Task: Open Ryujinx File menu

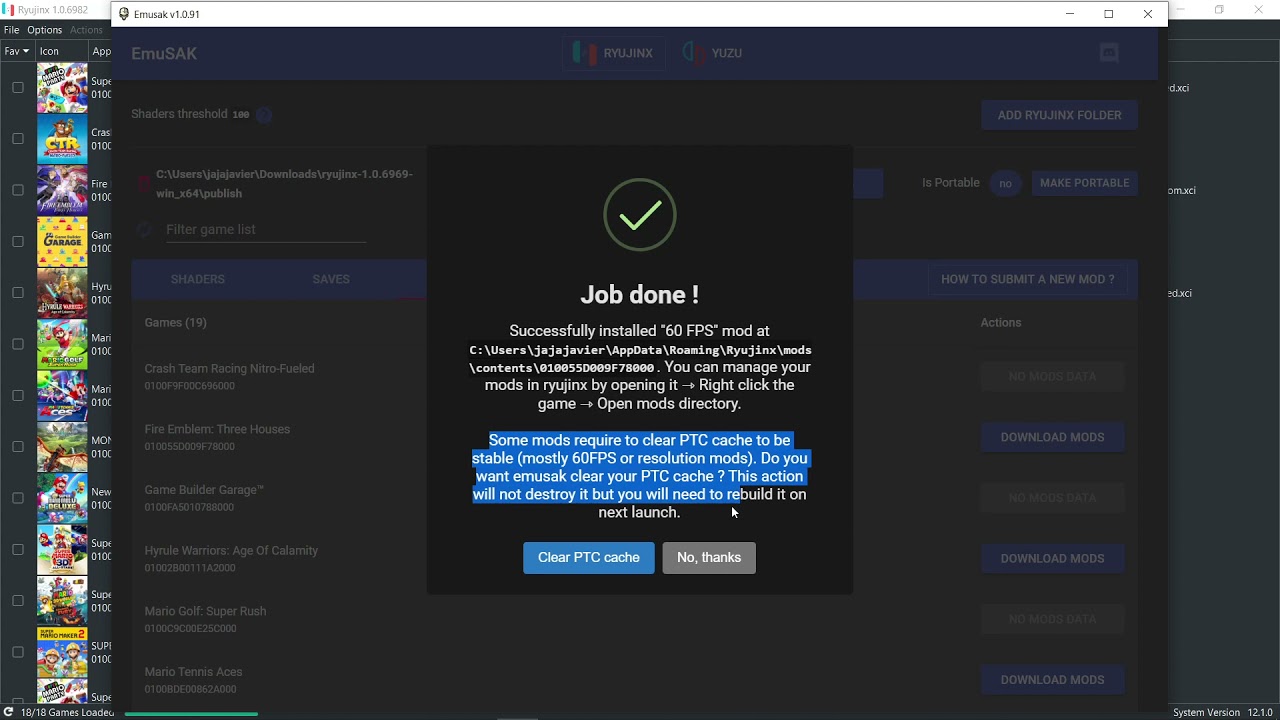Action: click(x=12, y=30)
